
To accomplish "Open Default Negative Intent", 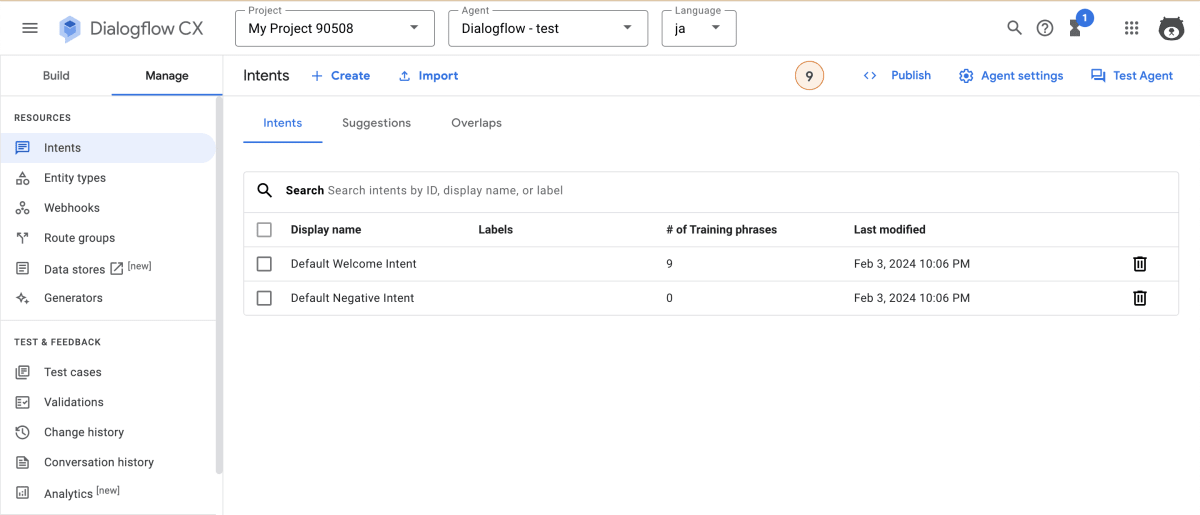I will point(352,298).
